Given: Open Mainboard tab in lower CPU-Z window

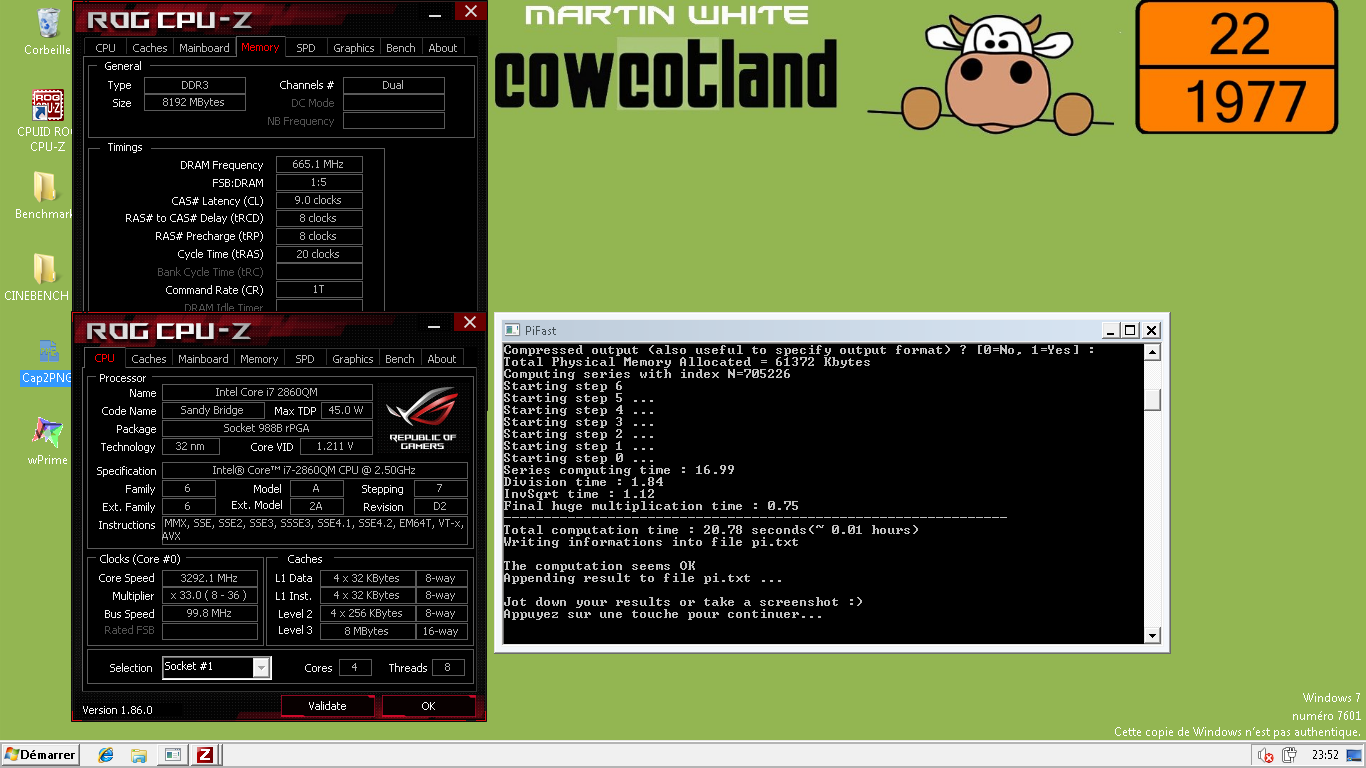Looking at the screenshot, I should pos(203,358).
